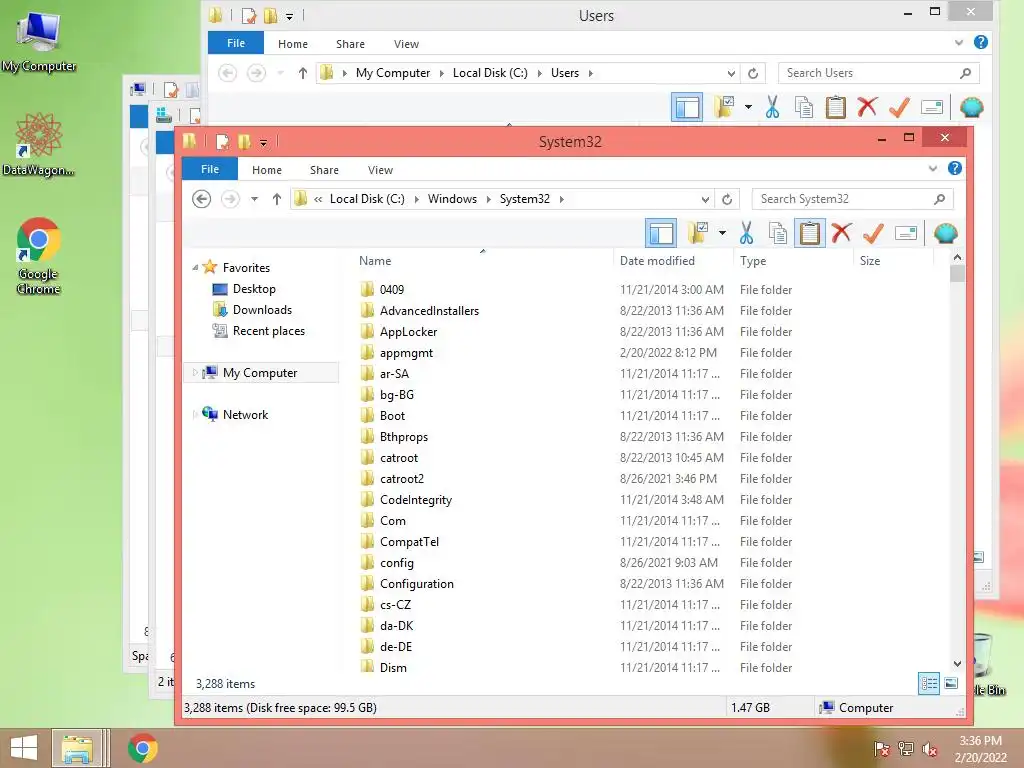Screen dimensions: 1024x768
Task: Open Quick Access Toolbar dropdown in System32 title bar
Action: tap(263, 142)
